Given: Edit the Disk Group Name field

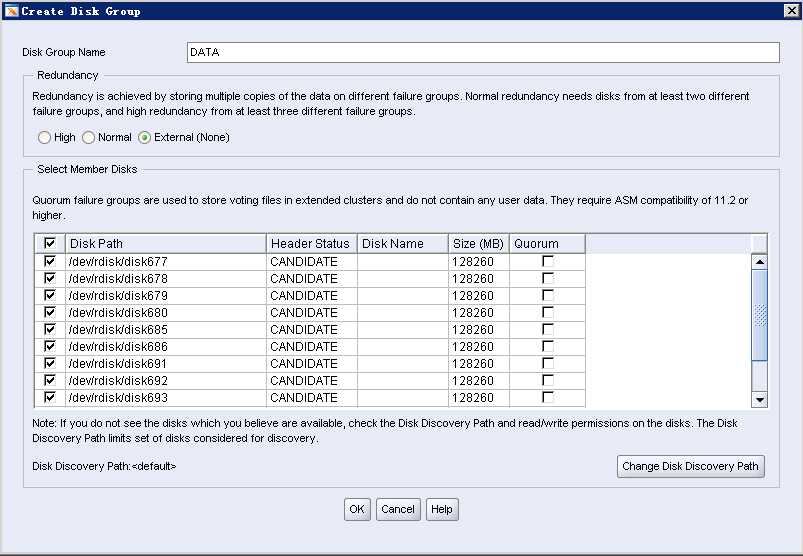Looking at the screenshot, I should coord(483,52).
